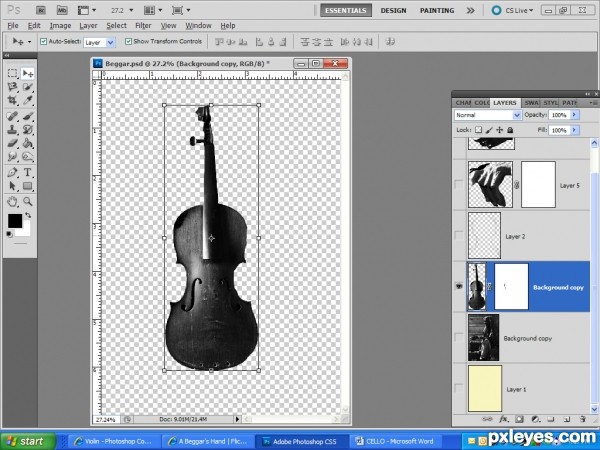The width and height of the screenshot is (600, 450).
Task: Switch to the Painting workspace
Action: pyautogui.click(x=437, y=10)
